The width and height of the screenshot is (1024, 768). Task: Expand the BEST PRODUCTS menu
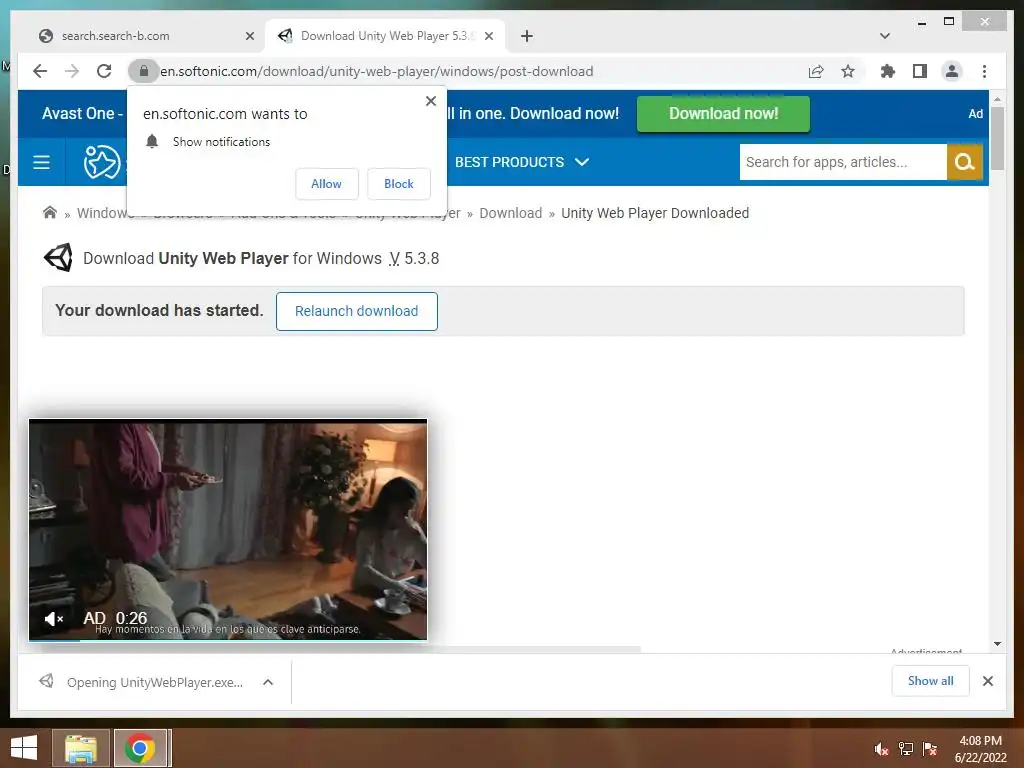point(522,162)
